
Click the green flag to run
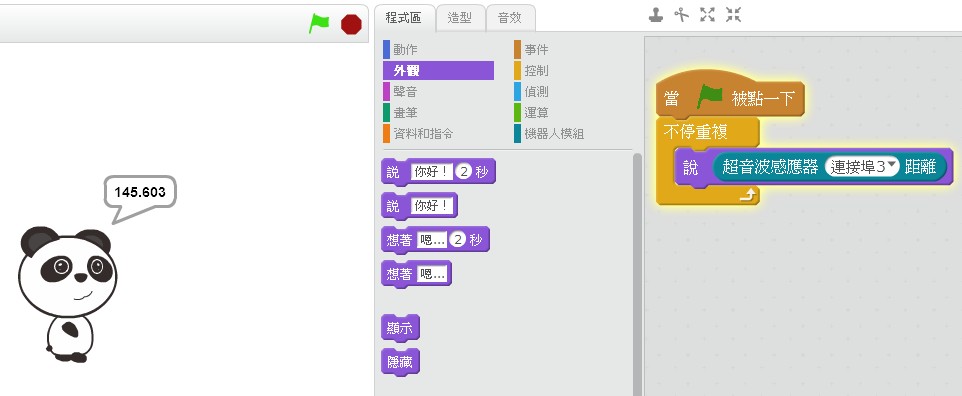click(x=319, y=24)
